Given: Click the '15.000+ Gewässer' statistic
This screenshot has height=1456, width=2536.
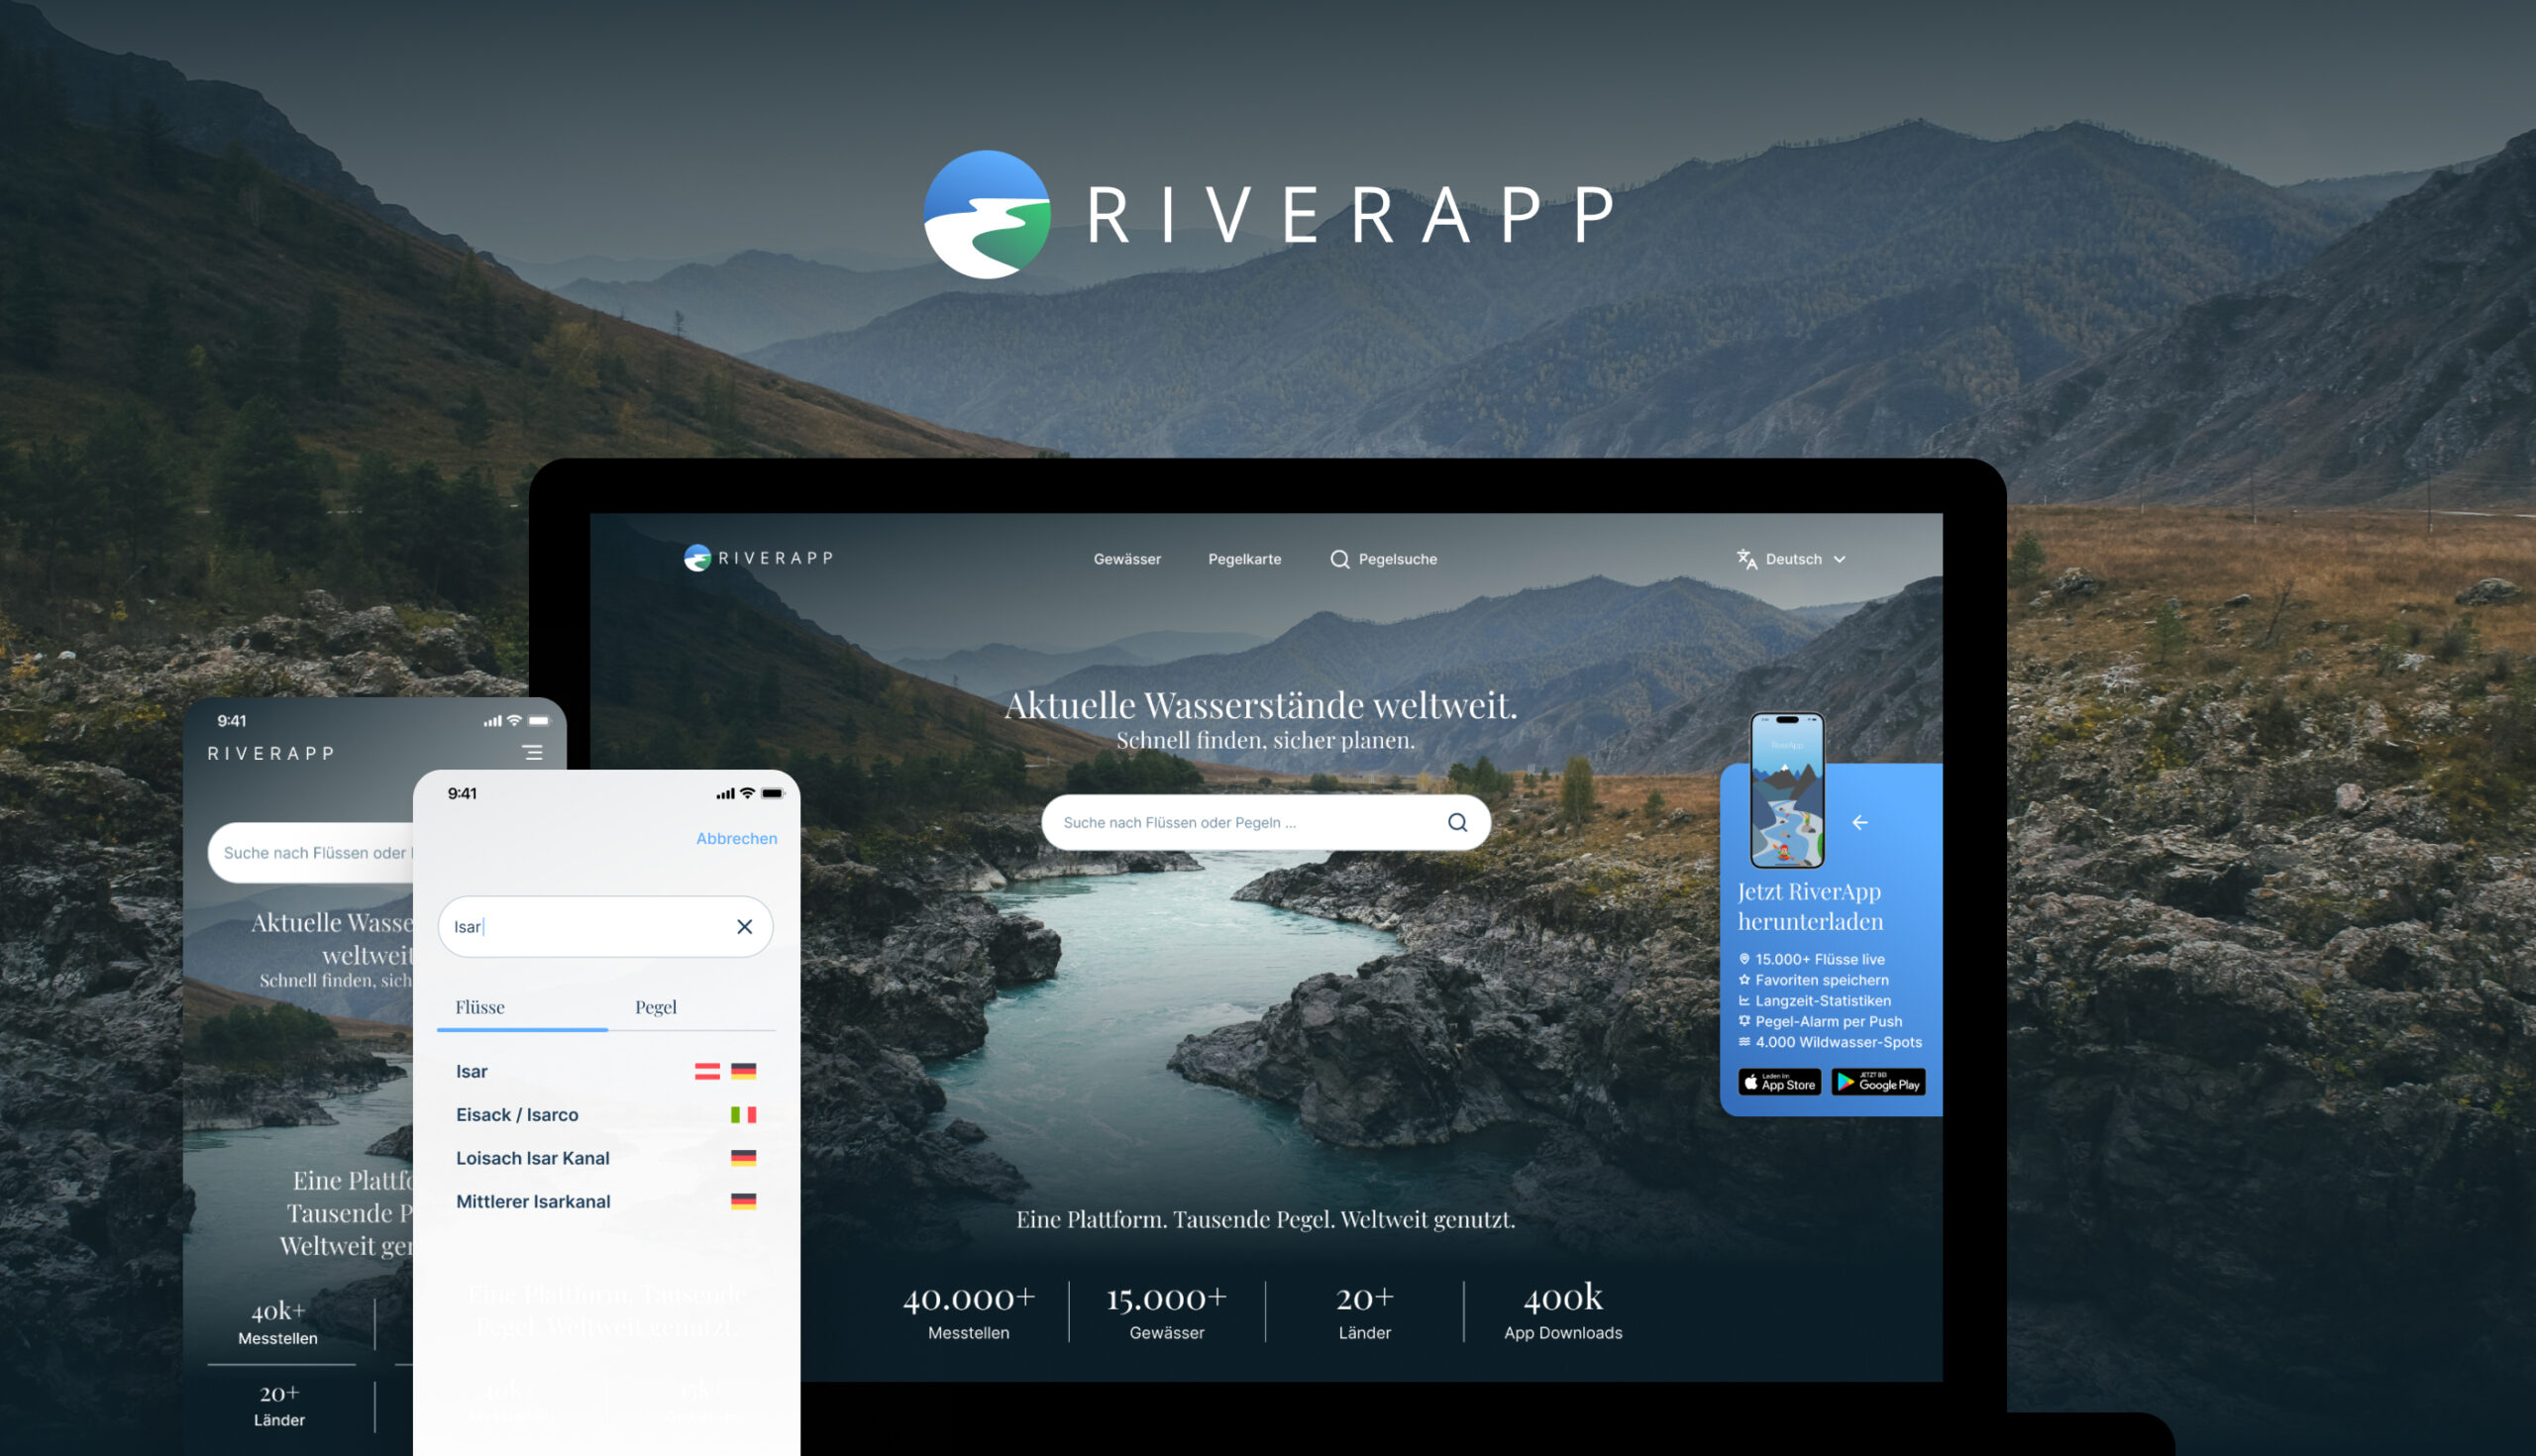Looking at the screenshot, I should coord(1166,1311).
